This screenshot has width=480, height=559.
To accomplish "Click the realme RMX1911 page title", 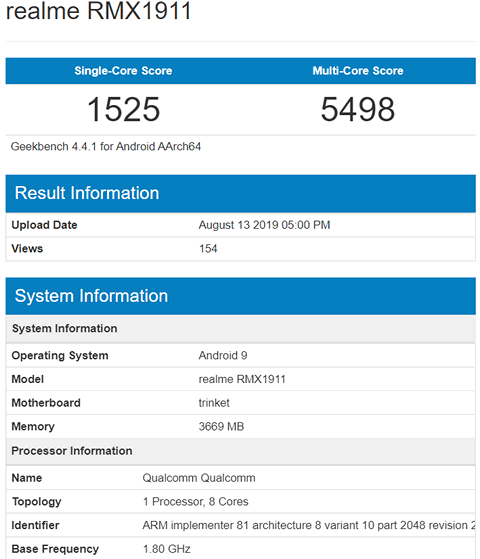I will tap(99, 10).
